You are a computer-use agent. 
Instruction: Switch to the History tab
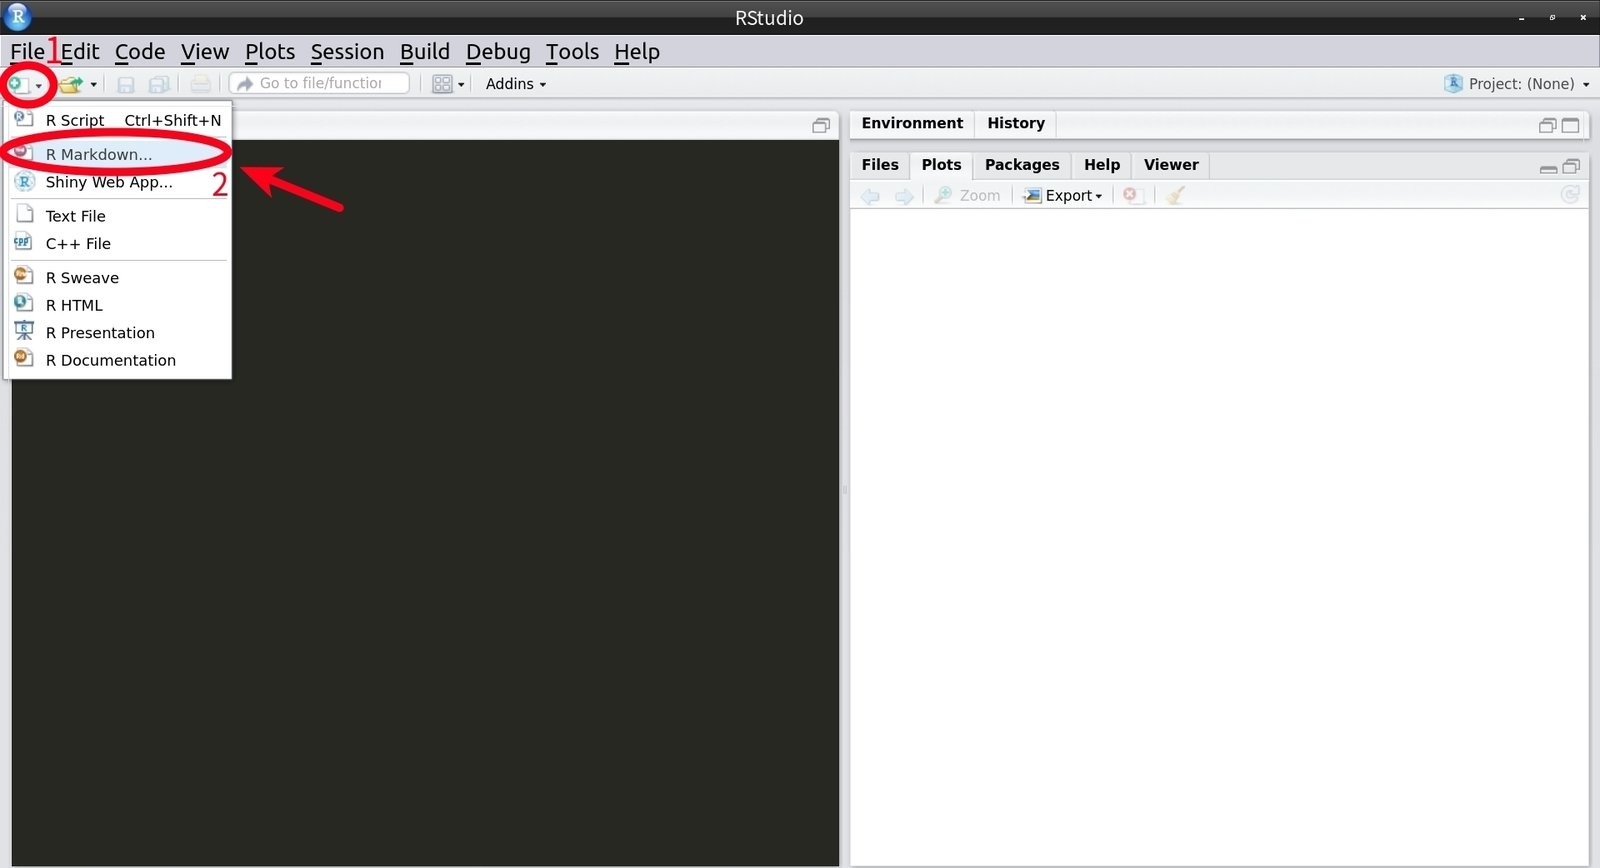pyautogui.click(x=1016, y=123)
